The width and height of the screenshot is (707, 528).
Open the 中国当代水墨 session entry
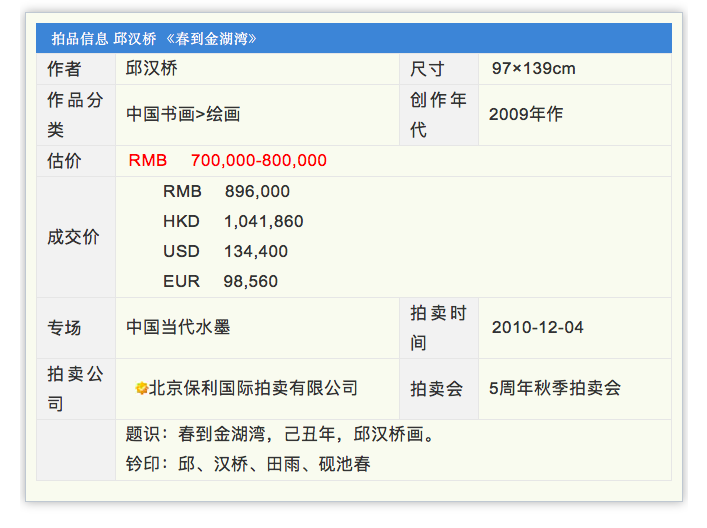click(x=178, y=327)
